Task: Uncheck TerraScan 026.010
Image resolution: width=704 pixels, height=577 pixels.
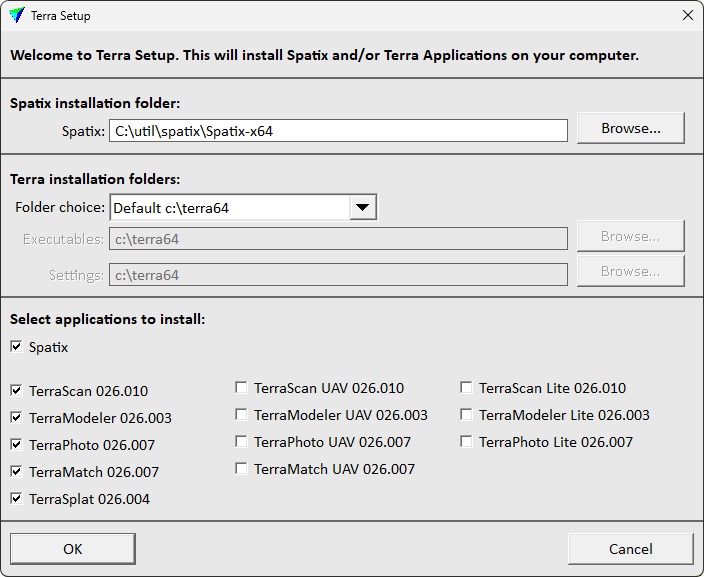Action: [x=16, y=391]
